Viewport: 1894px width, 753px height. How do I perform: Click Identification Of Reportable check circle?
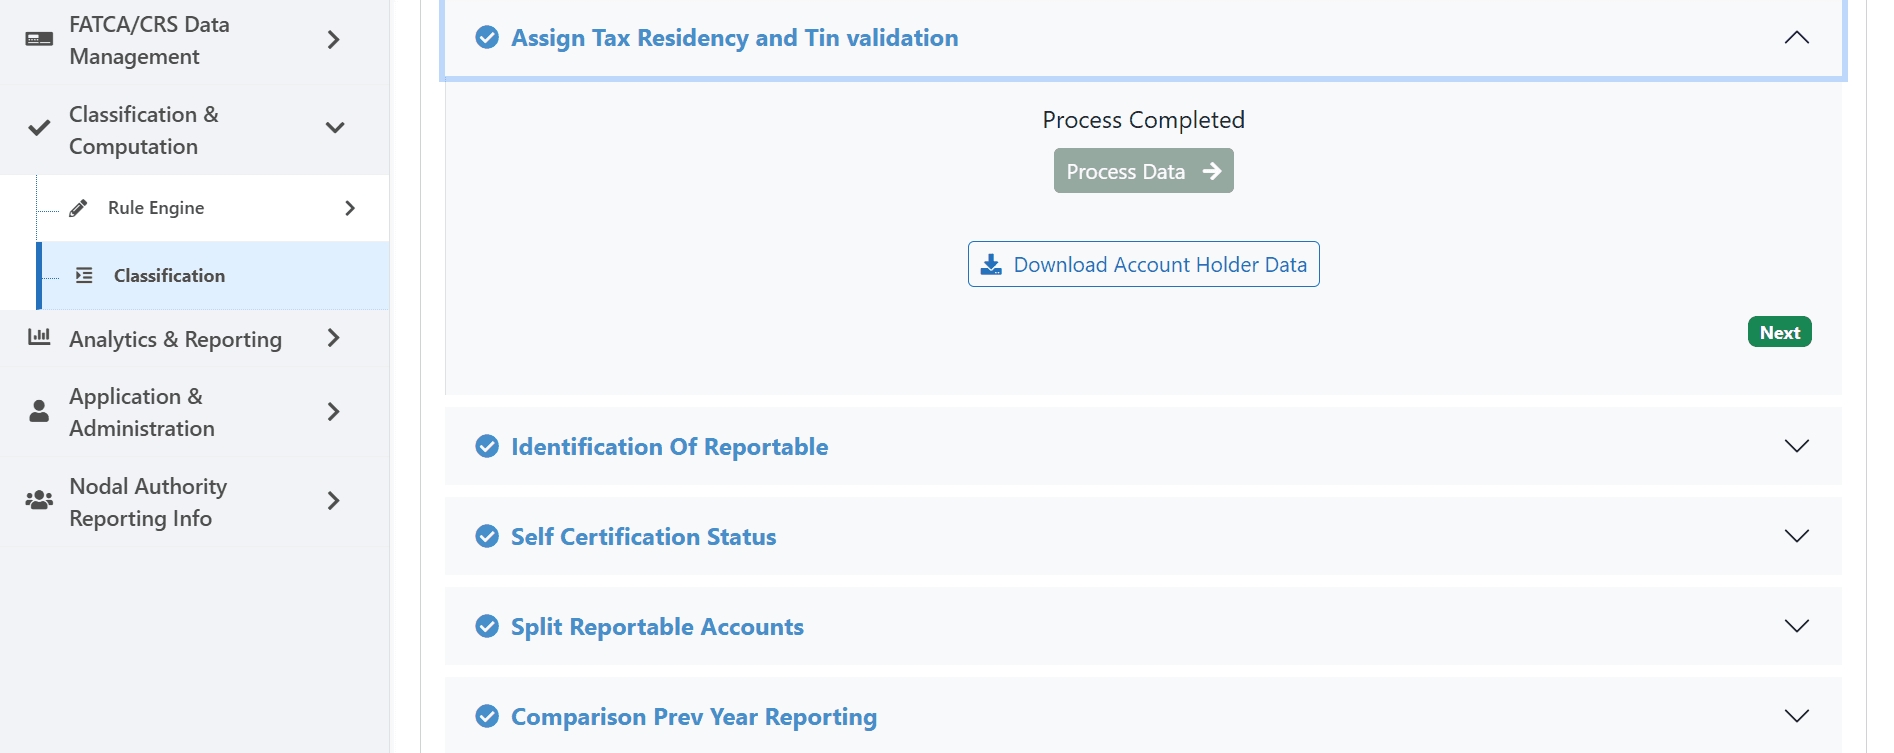[487, 446]
